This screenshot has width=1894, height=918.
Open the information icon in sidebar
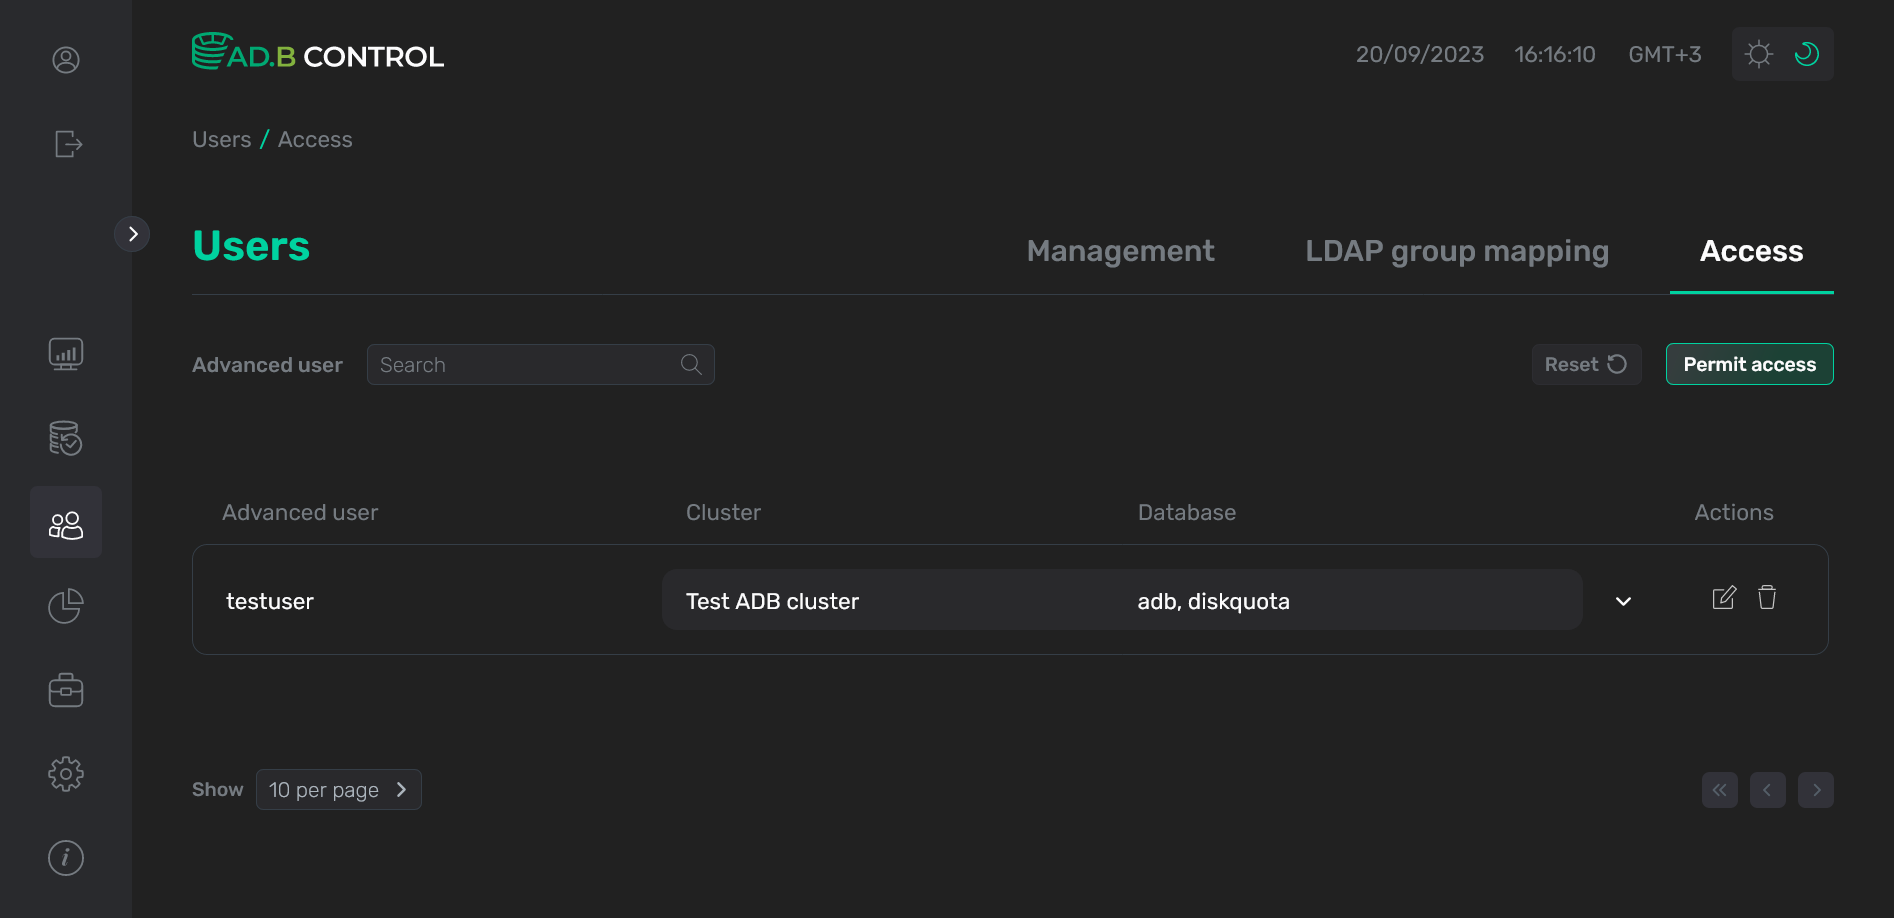66,858
